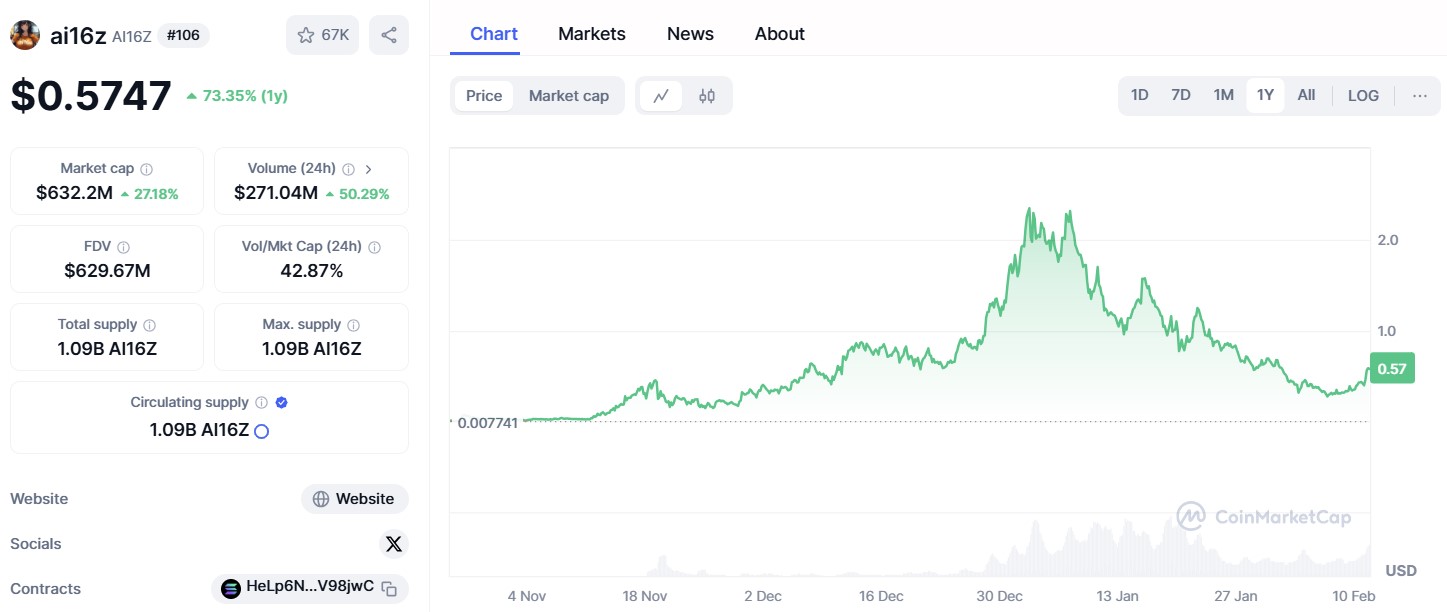The height and width of the screenshot is (612, 1447).
Task: Enable LOG scale on chart
Action: 1363,96
